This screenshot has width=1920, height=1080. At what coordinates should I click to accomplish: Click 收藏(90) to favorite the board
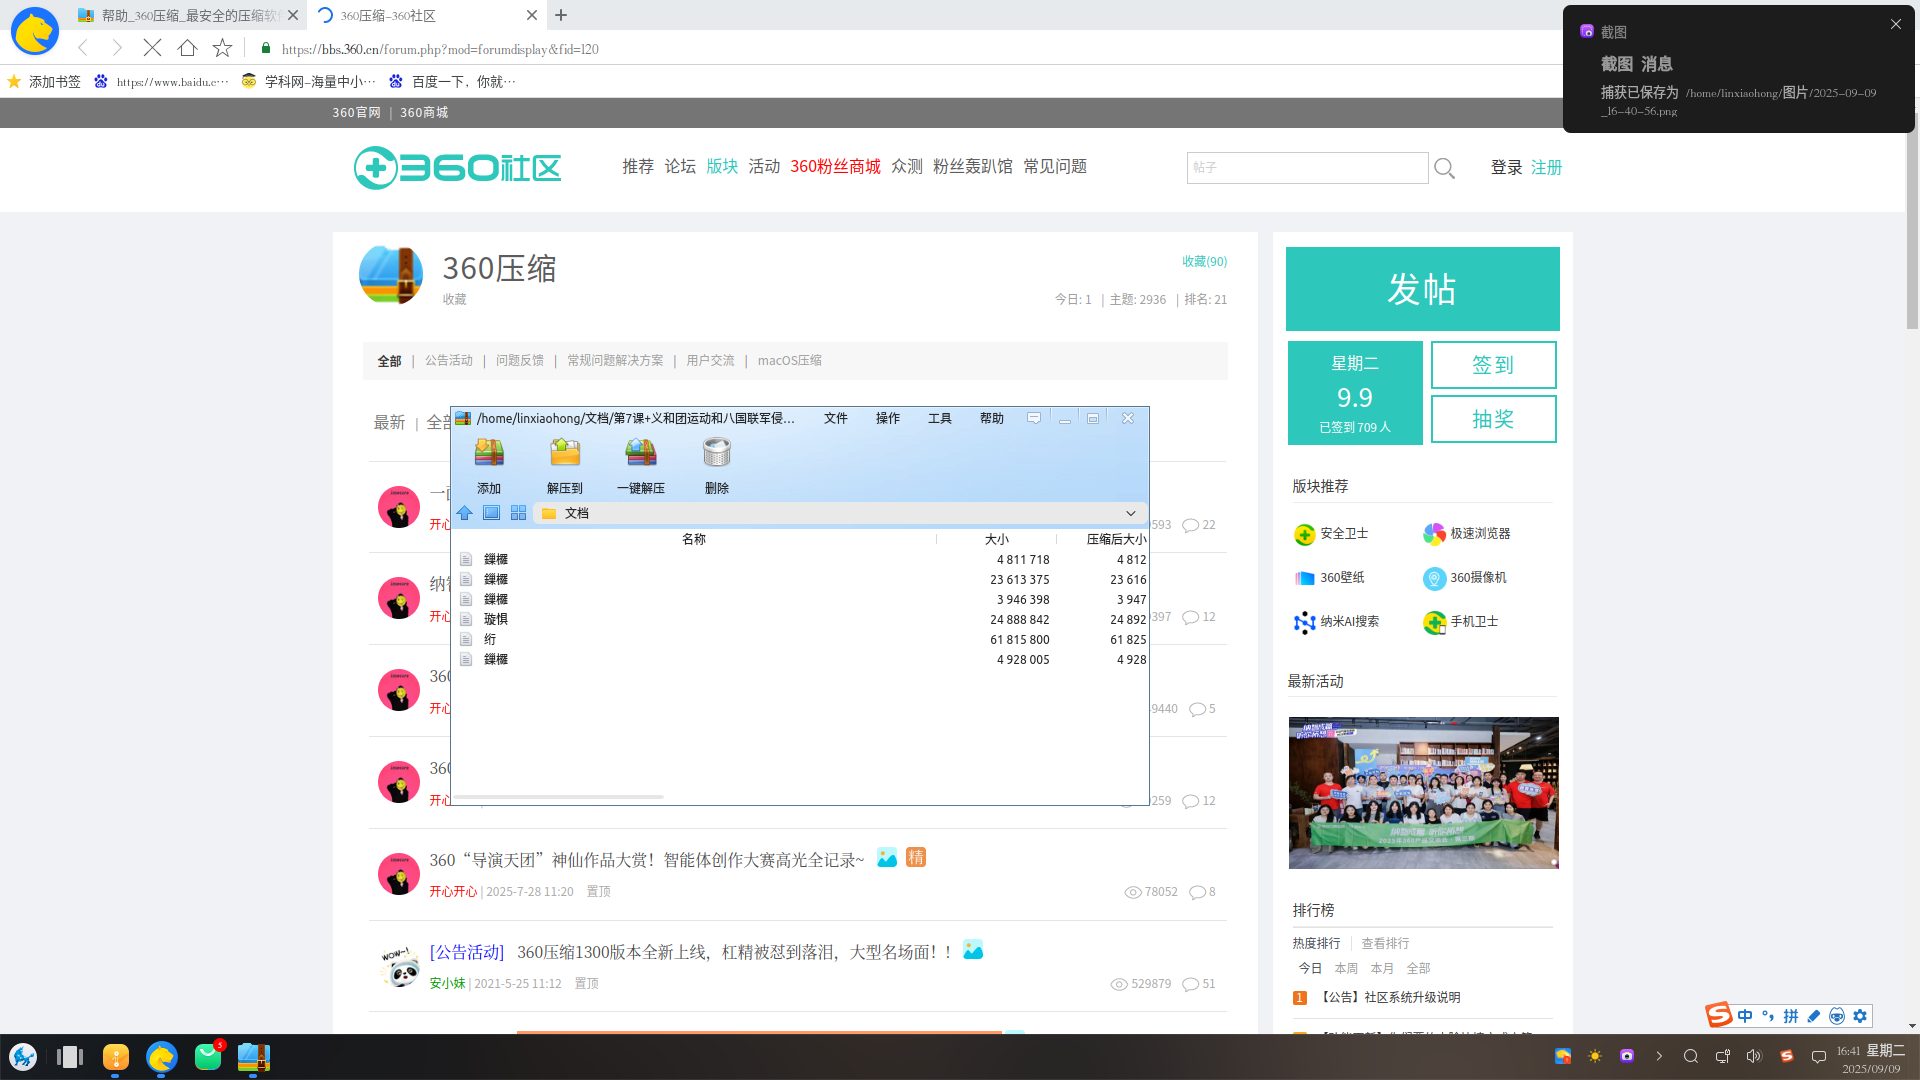[1205, 261]
